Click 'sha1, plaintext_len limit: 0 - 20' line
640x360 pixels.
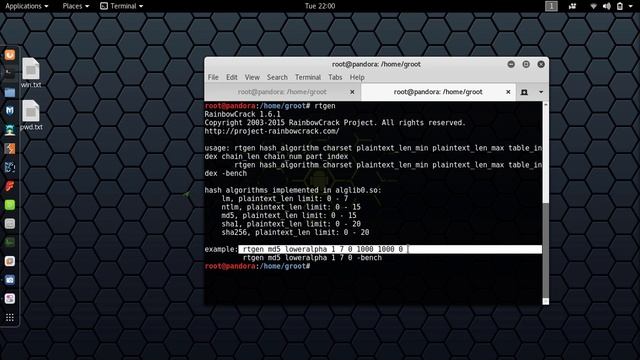291,224
